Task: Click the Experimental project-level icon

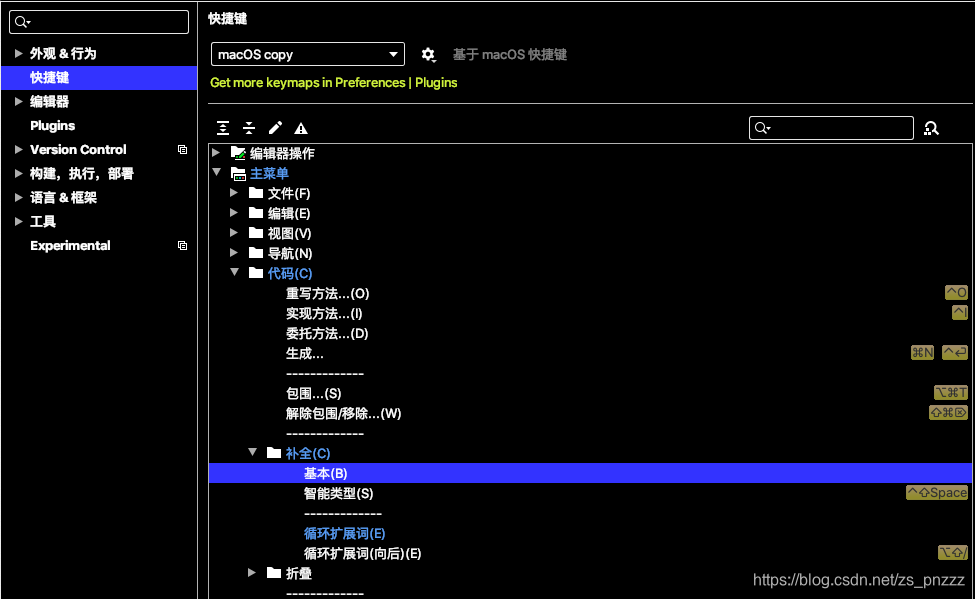Action: click(182, 246)
